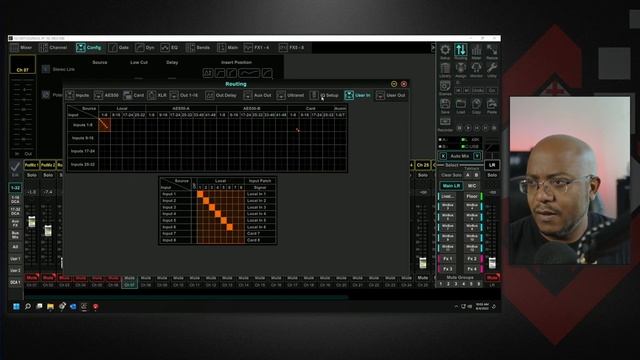The width and height of the screenshot is (640, 360).
Task: Click the Input 1 patch cell on diagonal
Action: pos(200,194)
